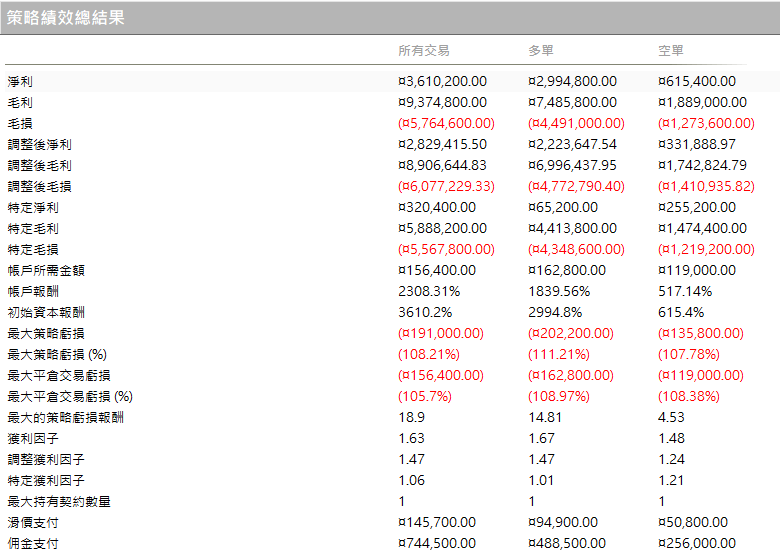The height and width of the screenshot is (559, 780).
Task: Click net profit value ¤3,610,200.00
Action: click(x=443, y=81)
